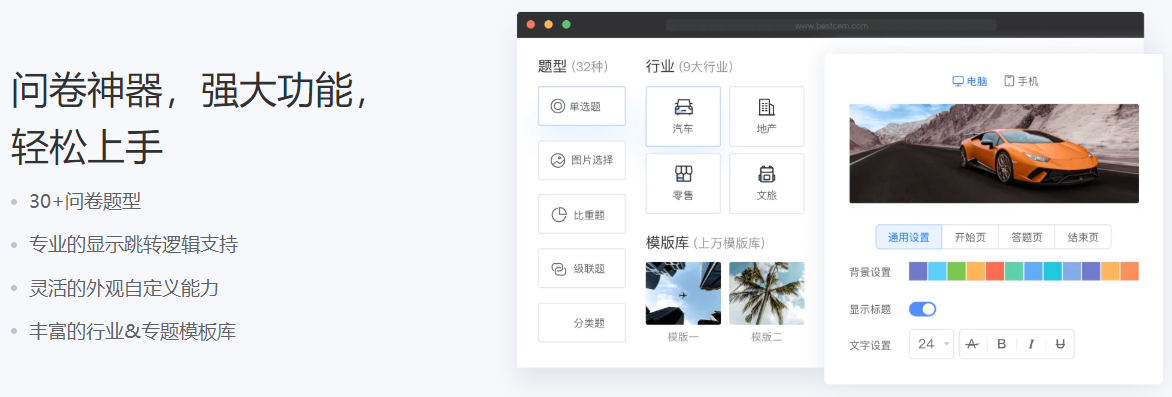Select the 模版二 palm tree template thumbnail
The height and width of the screenshot is (397, 1172).
click(767, 293)
